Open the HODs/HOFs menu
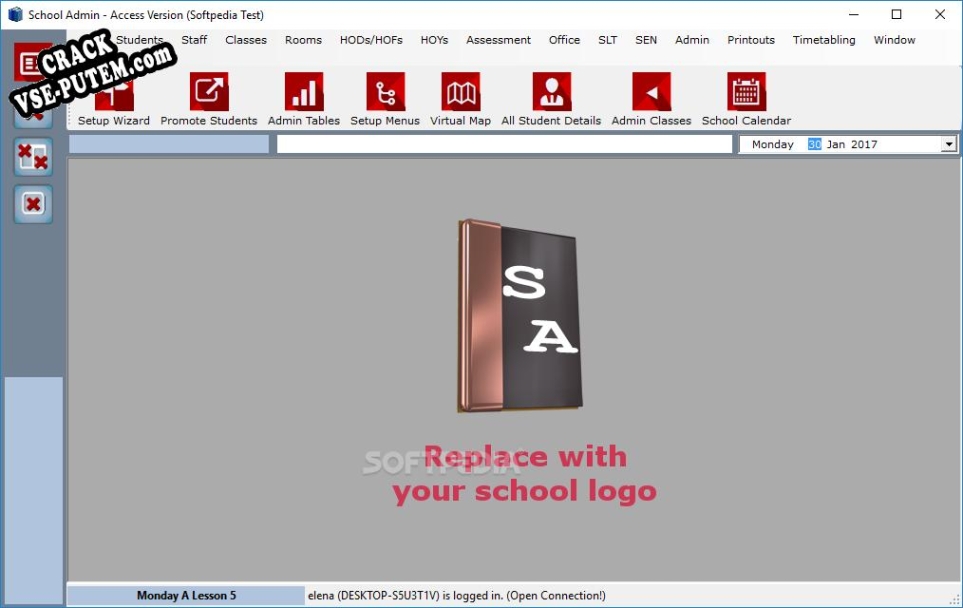Image resolution: width=963 pixels, height=608 pixels. (371, 40)
